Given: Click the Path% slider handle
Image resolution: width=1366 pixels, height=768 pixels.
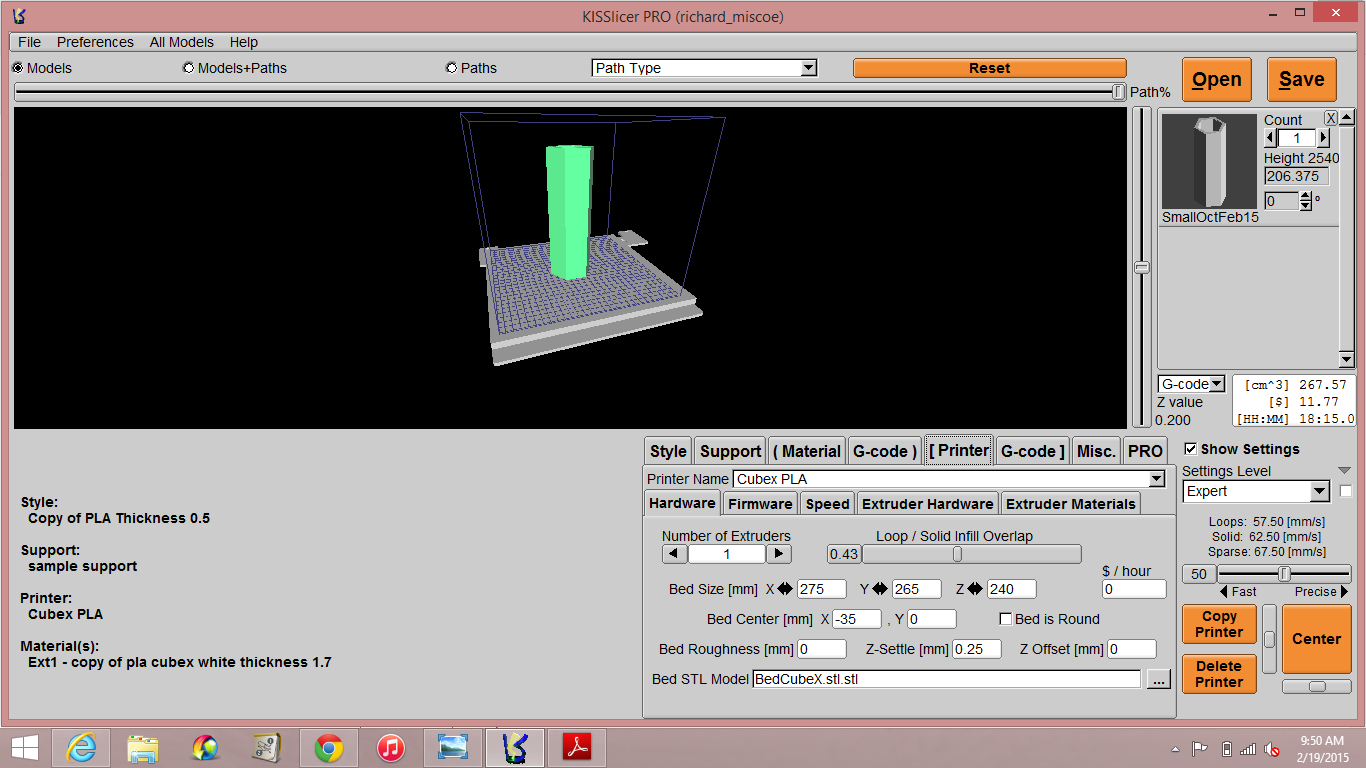Looking at the screenshot, I should tap(1118, 92).
